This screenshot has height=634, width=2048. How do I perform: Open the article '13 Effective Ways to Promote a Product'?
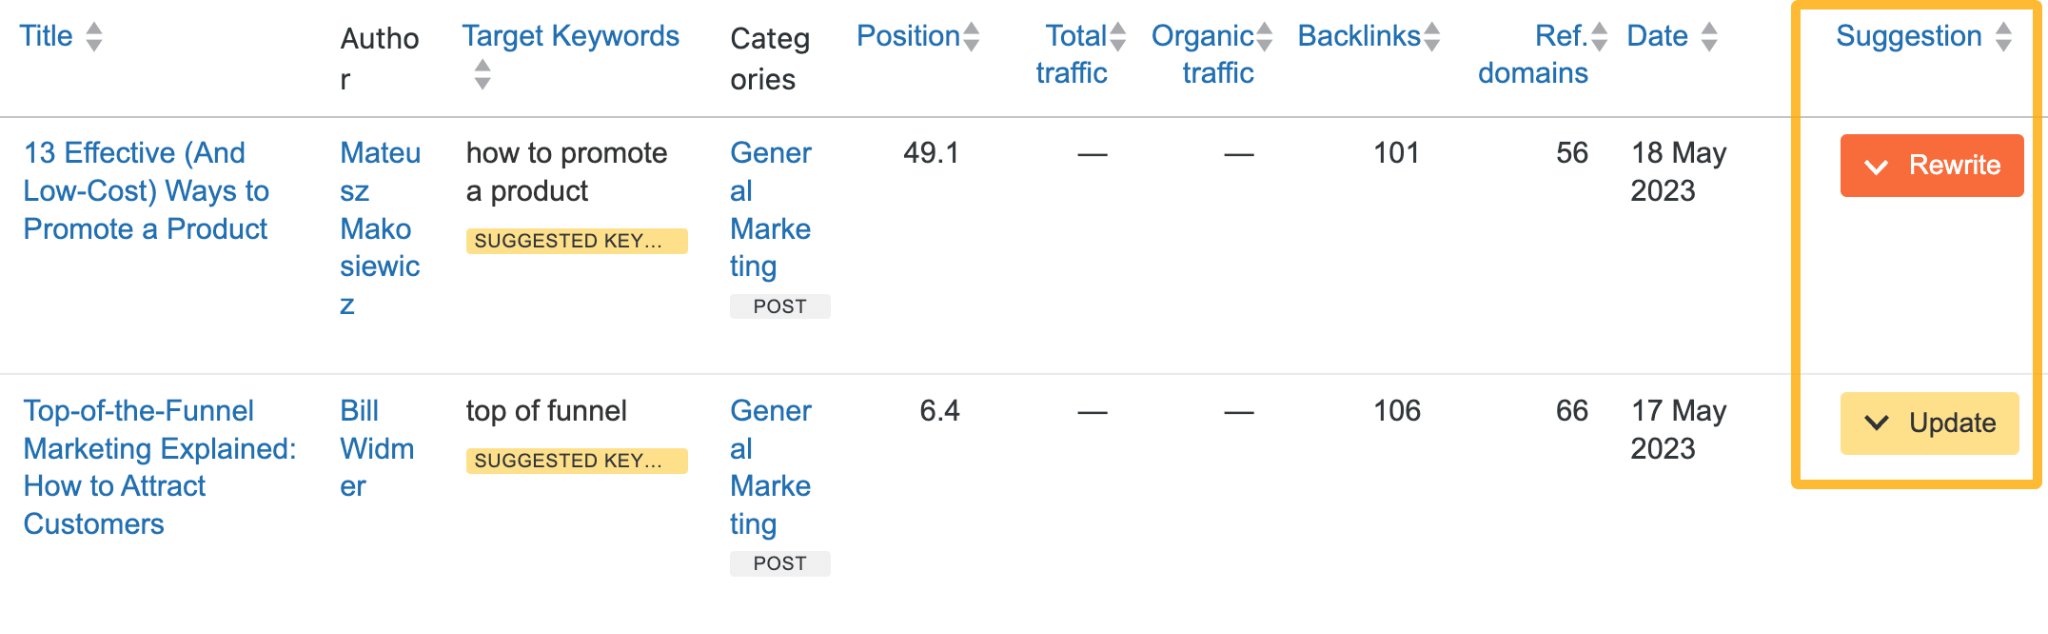pos(146,190)
